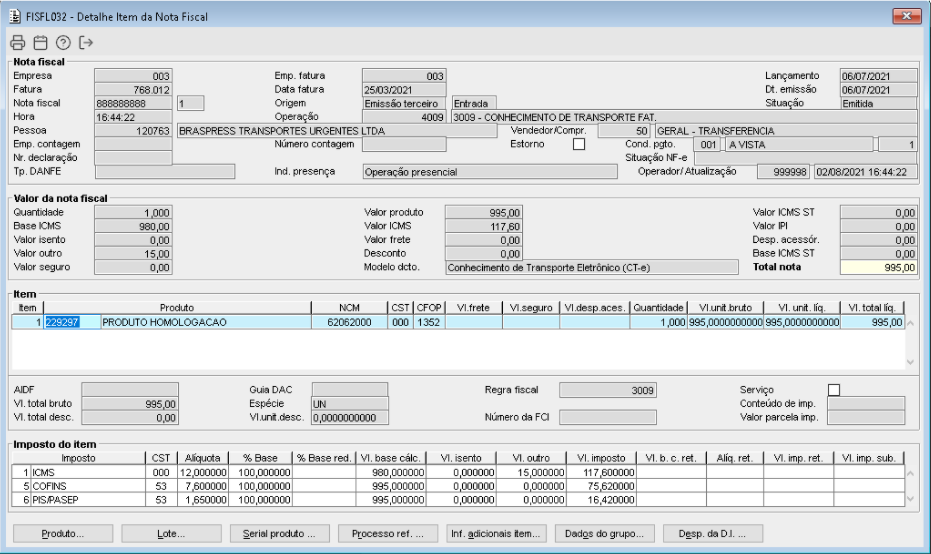Open the calendar icon in toolbar
The width and height of the screenshot is (931, 554).
point(40,43)
